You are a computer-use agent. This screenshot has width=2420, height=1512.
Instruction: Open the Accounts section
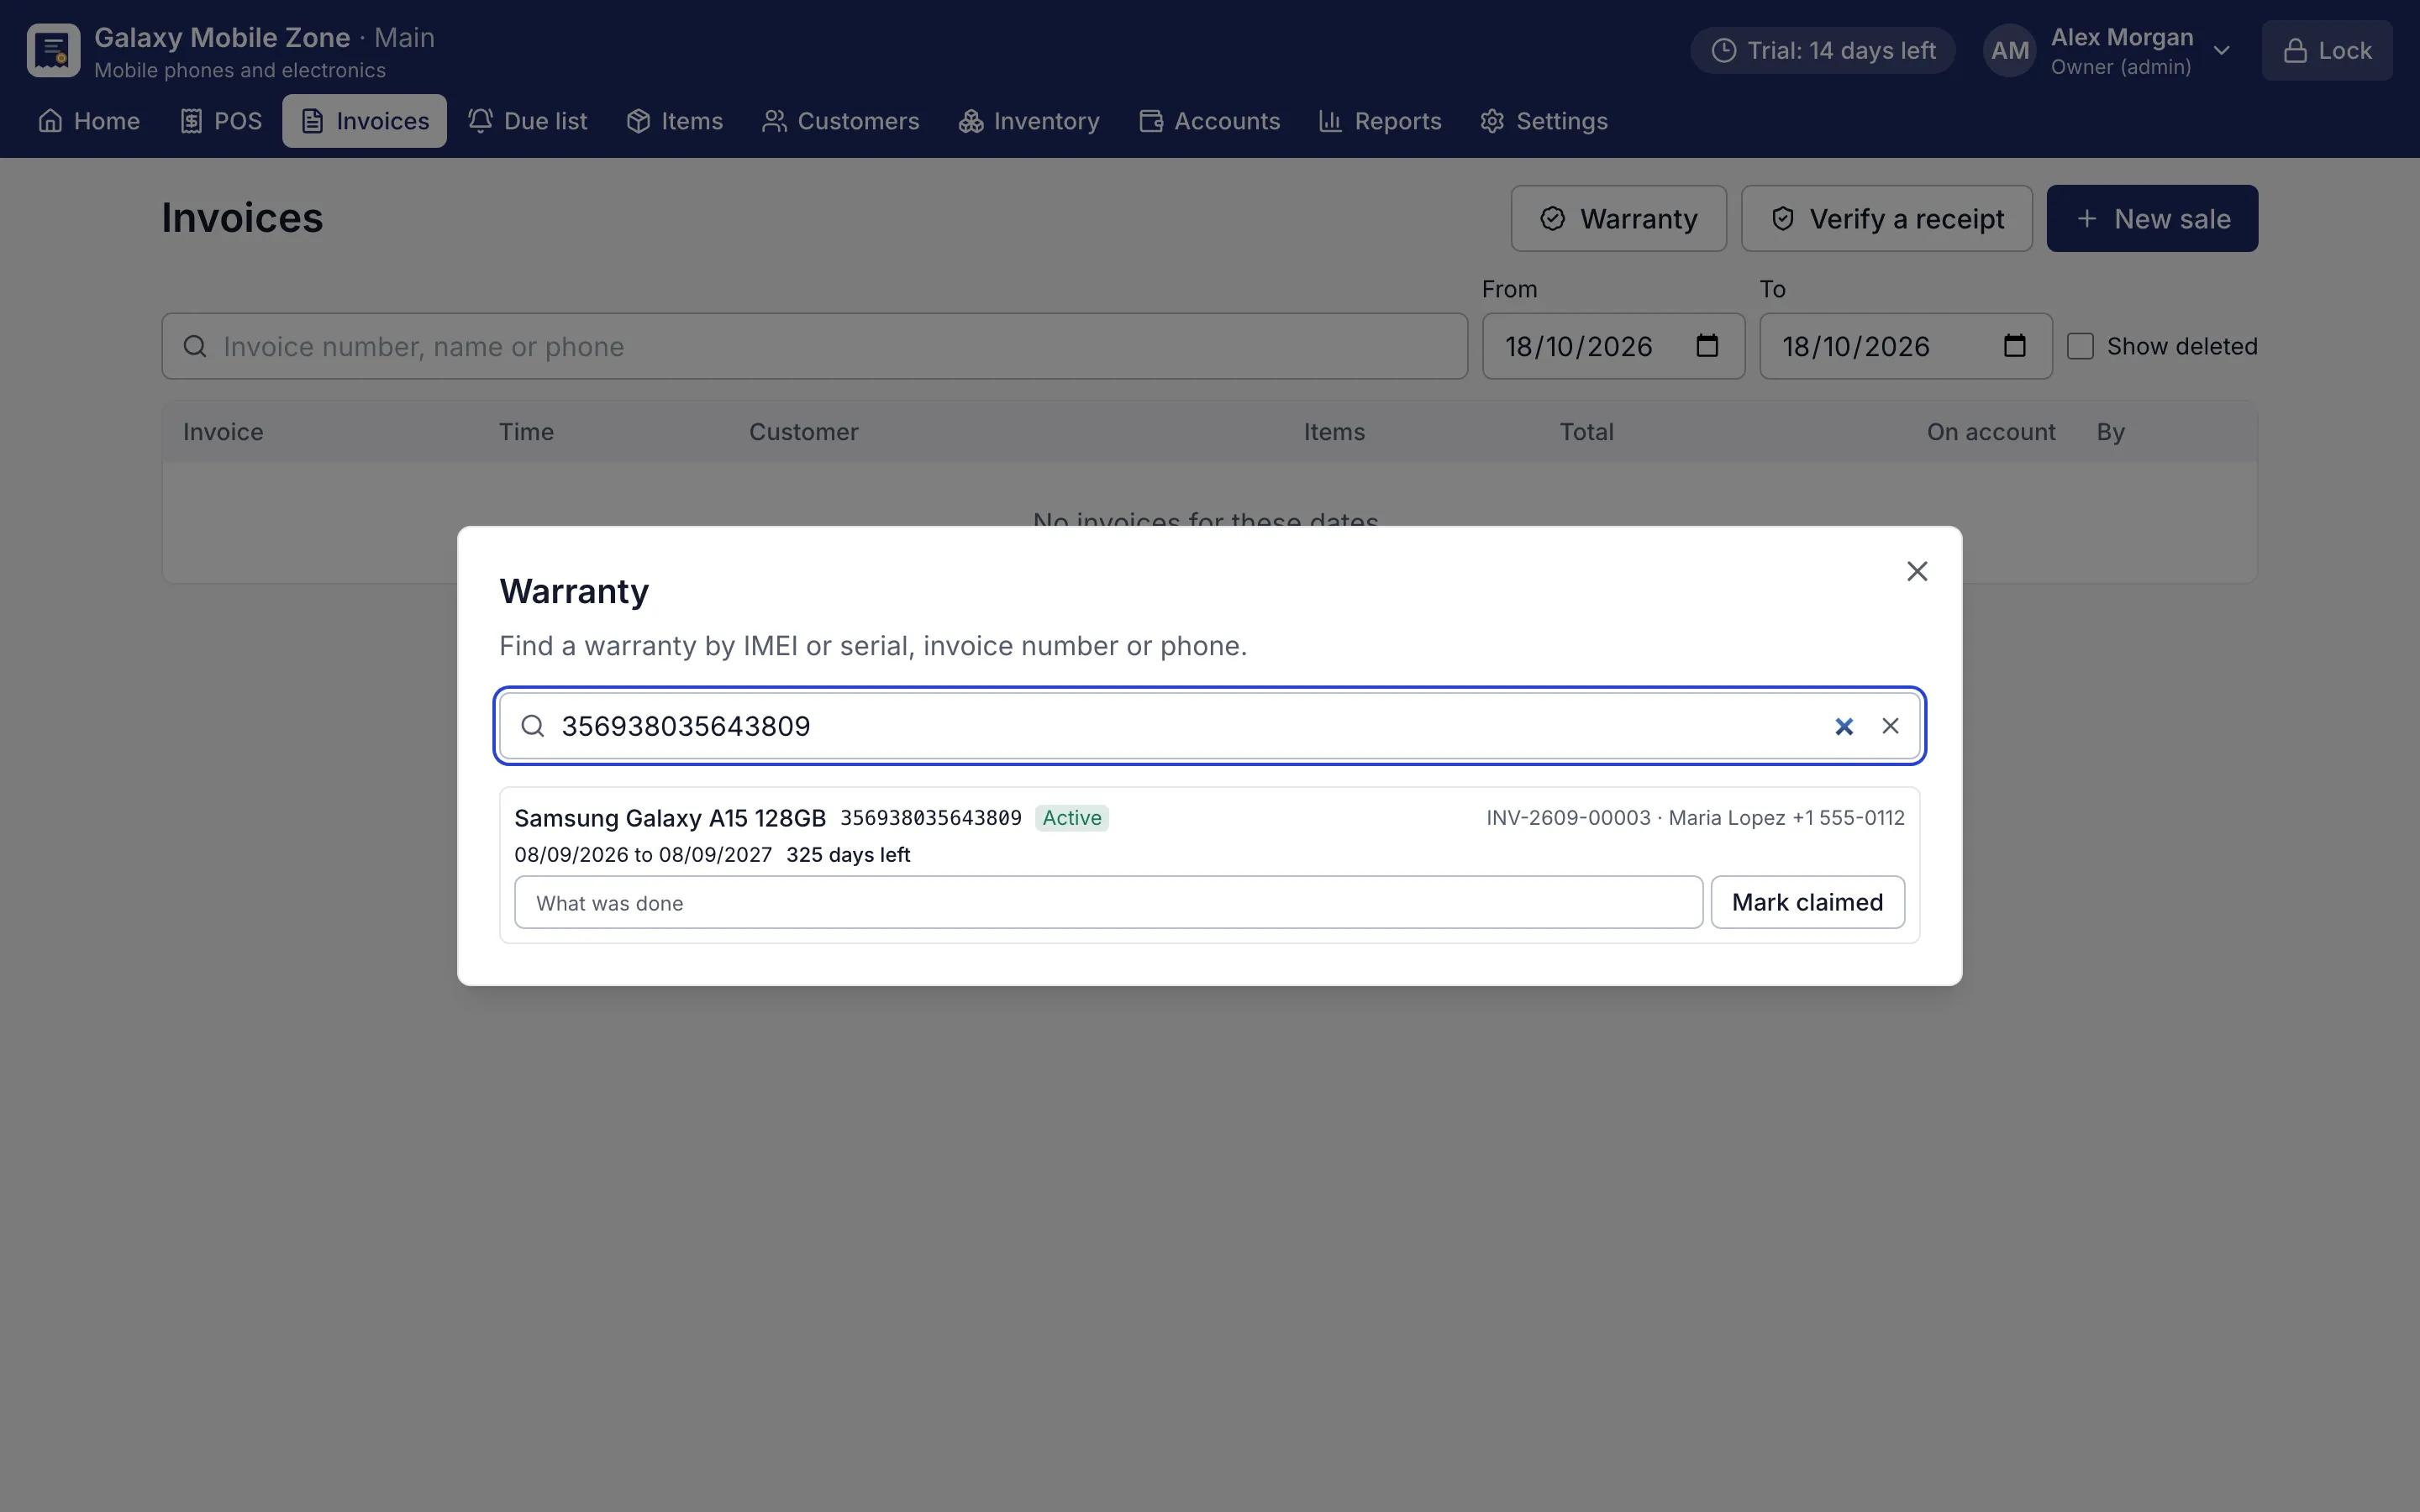click(1209, 121)
